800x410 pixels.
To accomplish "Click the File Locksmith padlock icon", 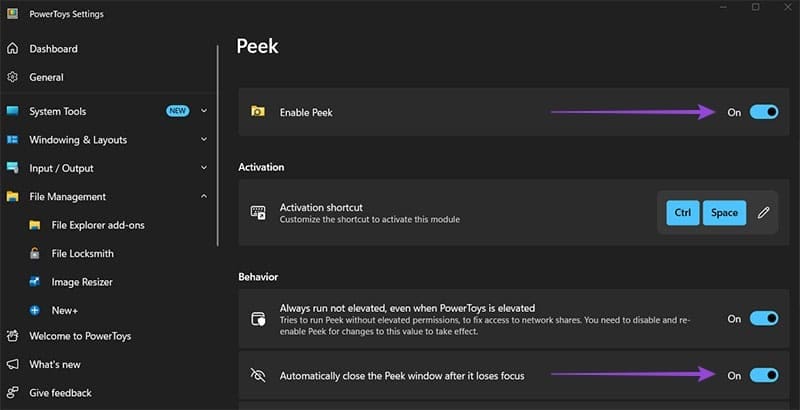I will (35, 254).
